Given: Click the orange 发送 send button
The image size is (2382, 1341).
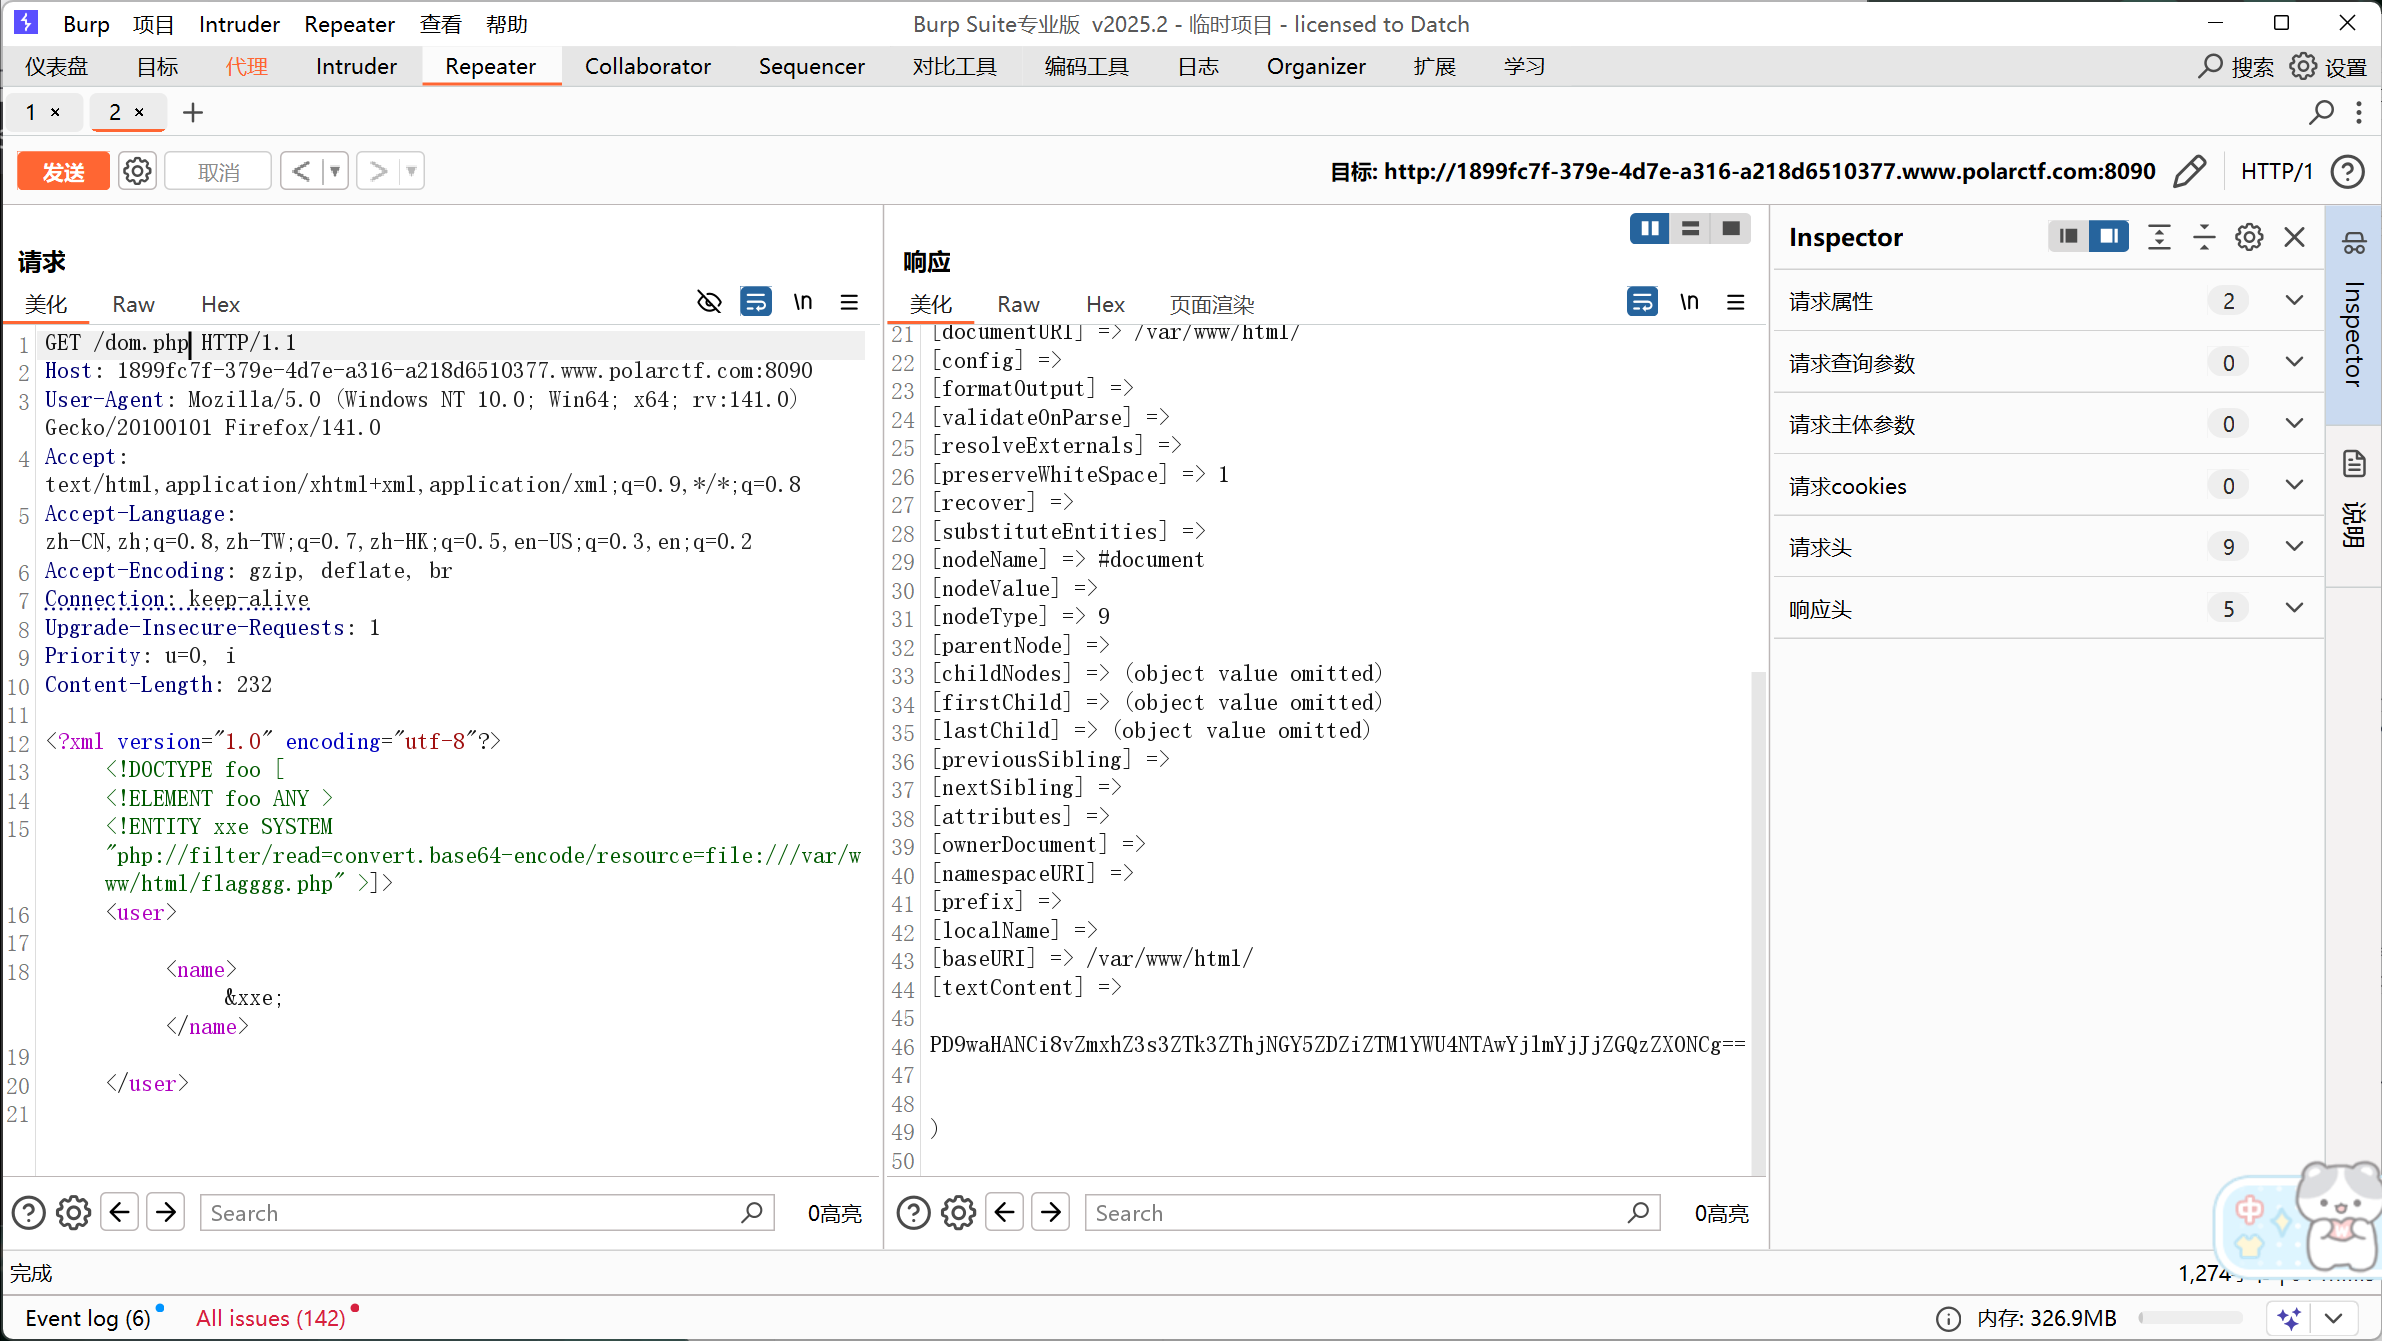Looking at the screenshot, I should coord(63,172).
